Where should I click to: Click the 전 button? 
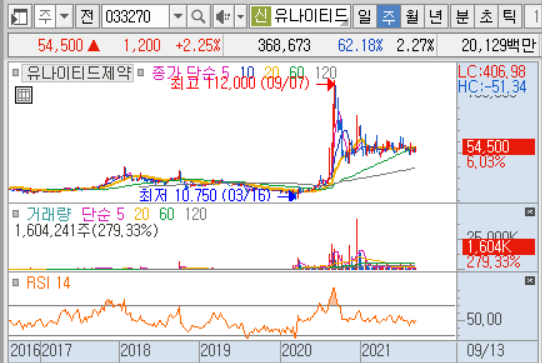[87, 16]
